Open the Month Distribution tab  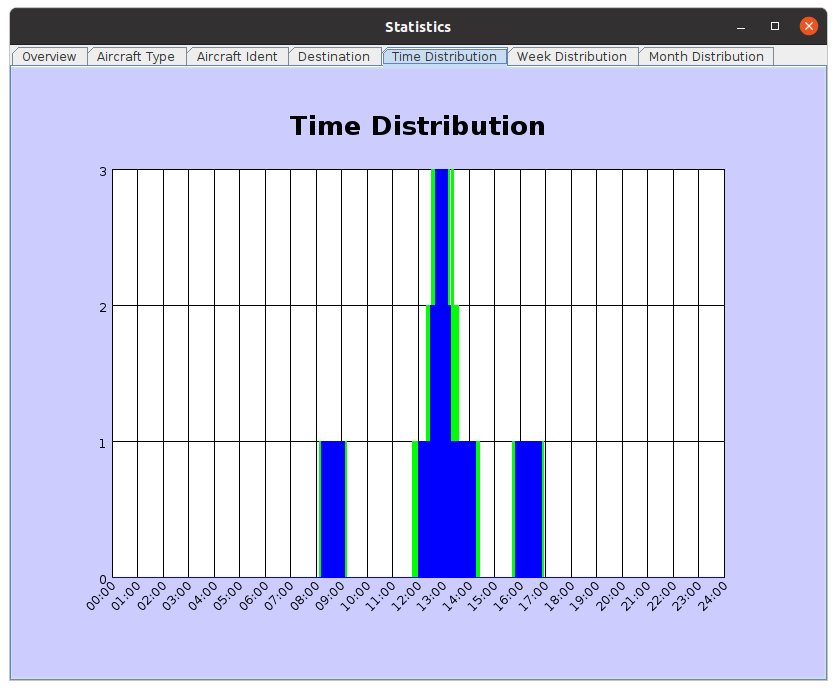pos(706,57)
